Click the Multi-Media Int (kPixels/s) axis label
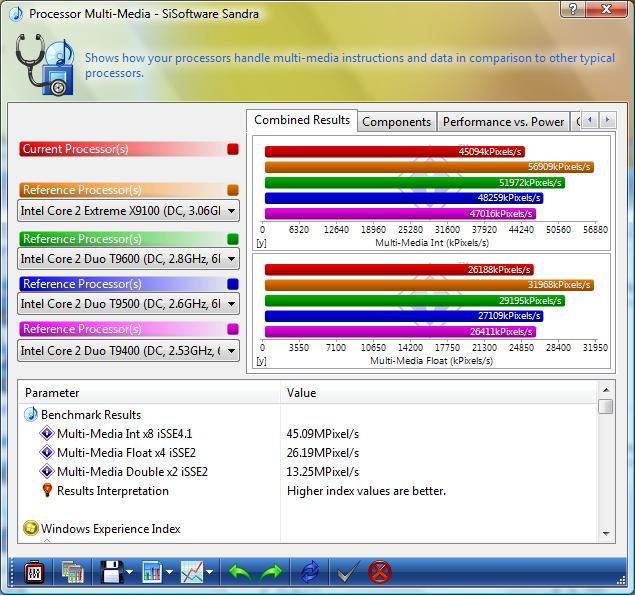This screenshot has height=596, width=635. pyautogui.click(x=432, y=243)
